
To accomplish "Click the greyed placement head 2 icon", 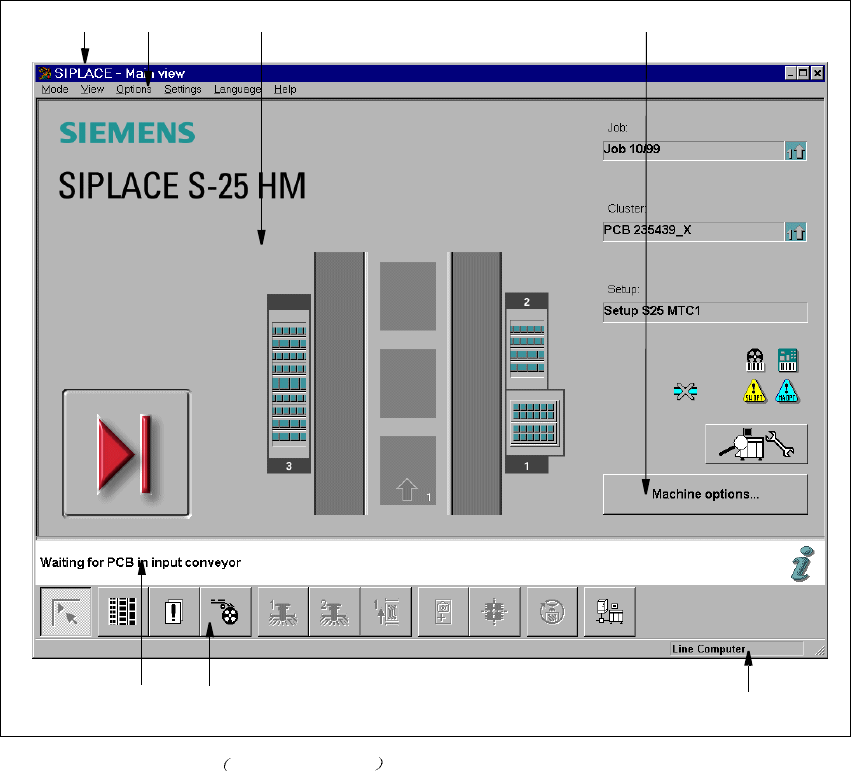I will [x=334, y=611].
